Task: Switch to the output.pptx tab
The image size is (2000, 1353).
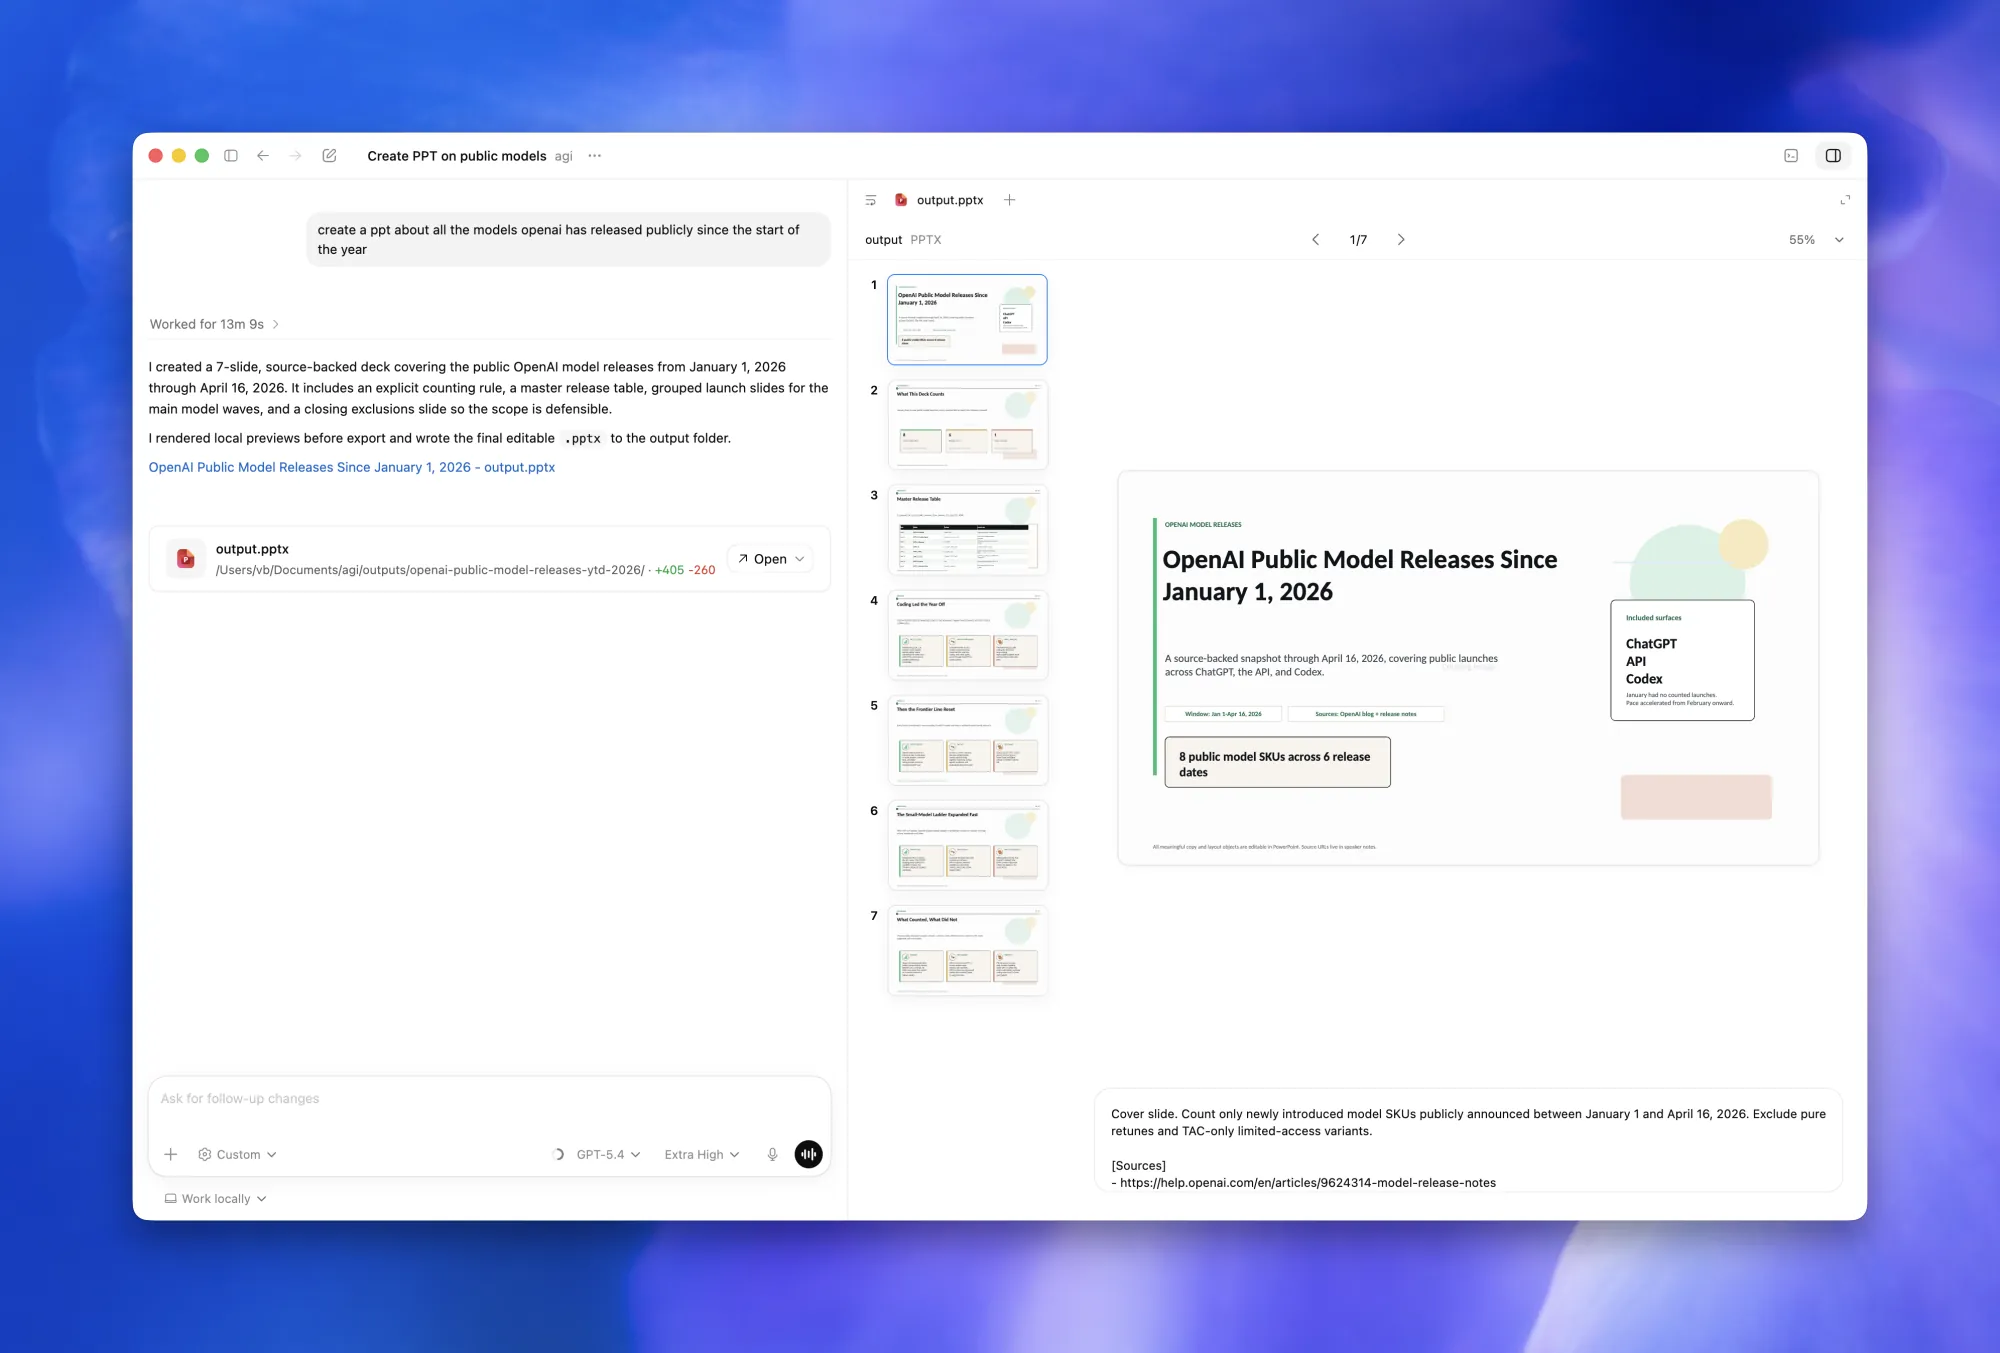Action: pos(939,200)
